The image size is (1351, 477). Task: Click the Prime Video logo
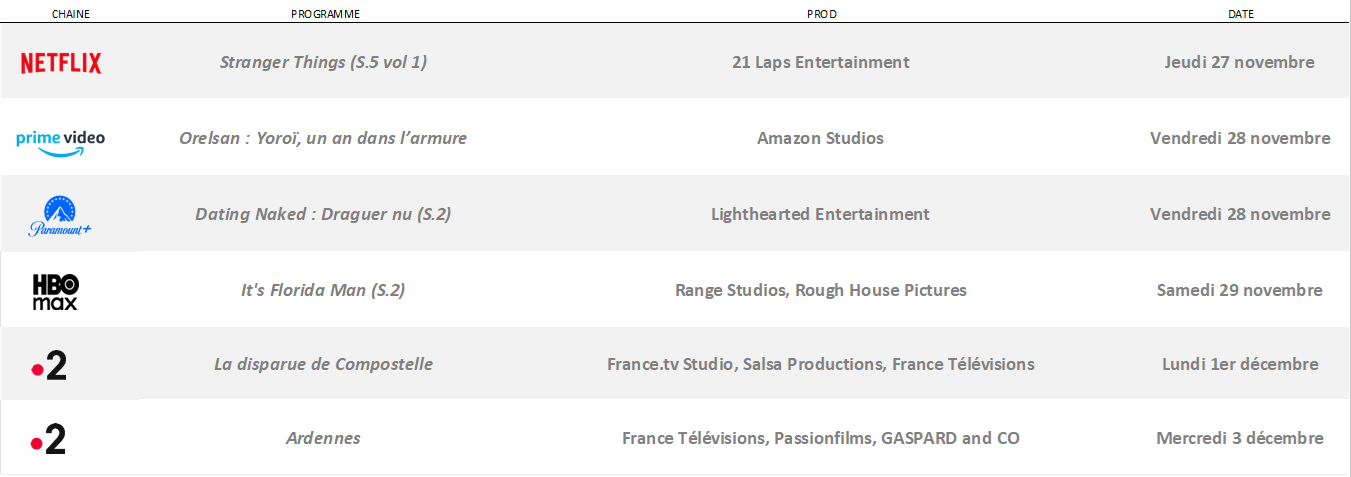point(61,140)
